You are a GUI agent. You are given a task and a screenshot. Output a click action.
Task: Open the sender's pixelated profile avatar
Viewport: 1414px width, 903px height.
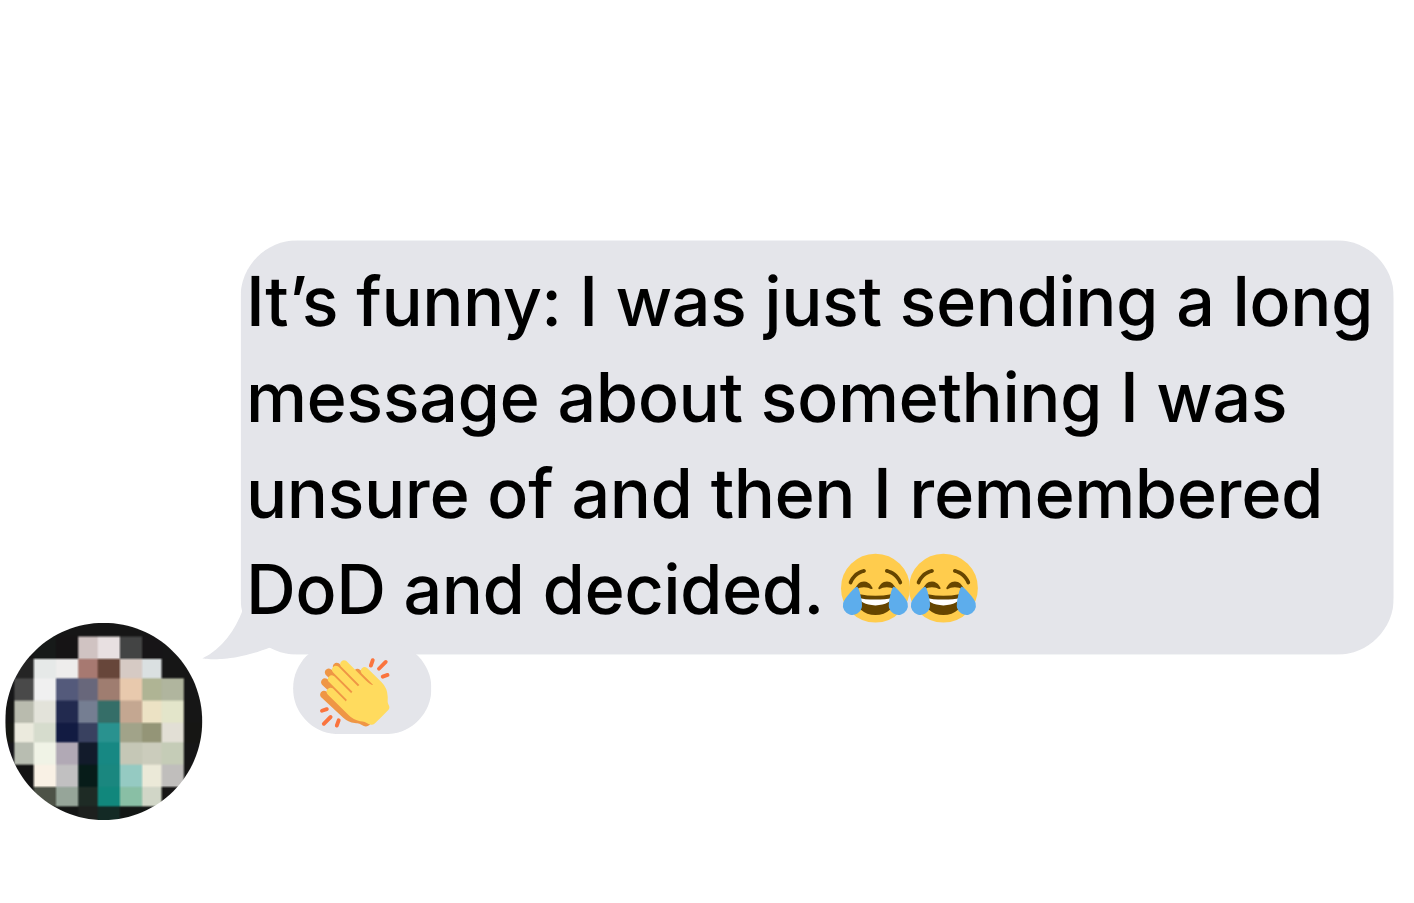[x=104, y=721]
